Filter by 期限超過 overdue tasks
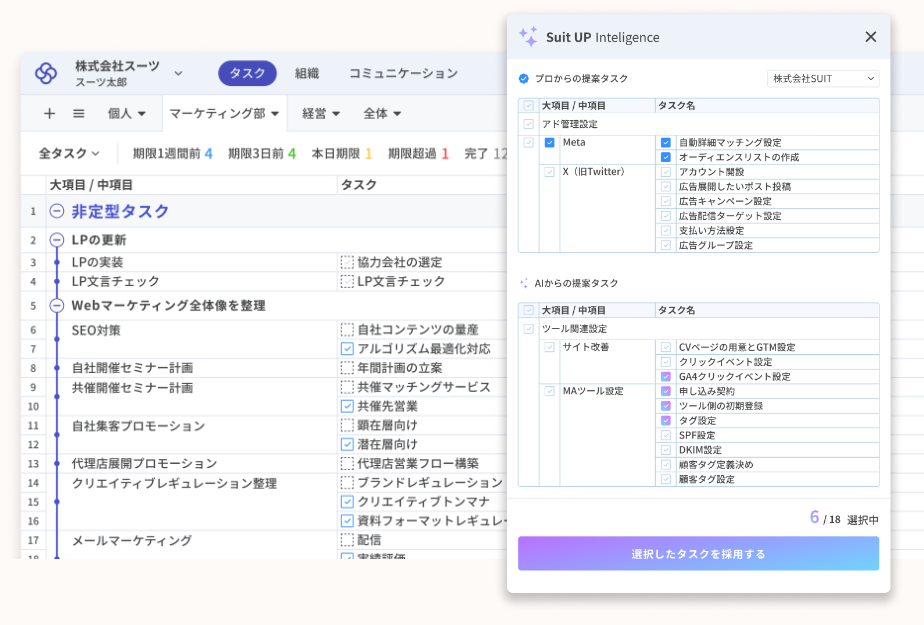Screen dimensions: 924x625 tap(418, 153)
